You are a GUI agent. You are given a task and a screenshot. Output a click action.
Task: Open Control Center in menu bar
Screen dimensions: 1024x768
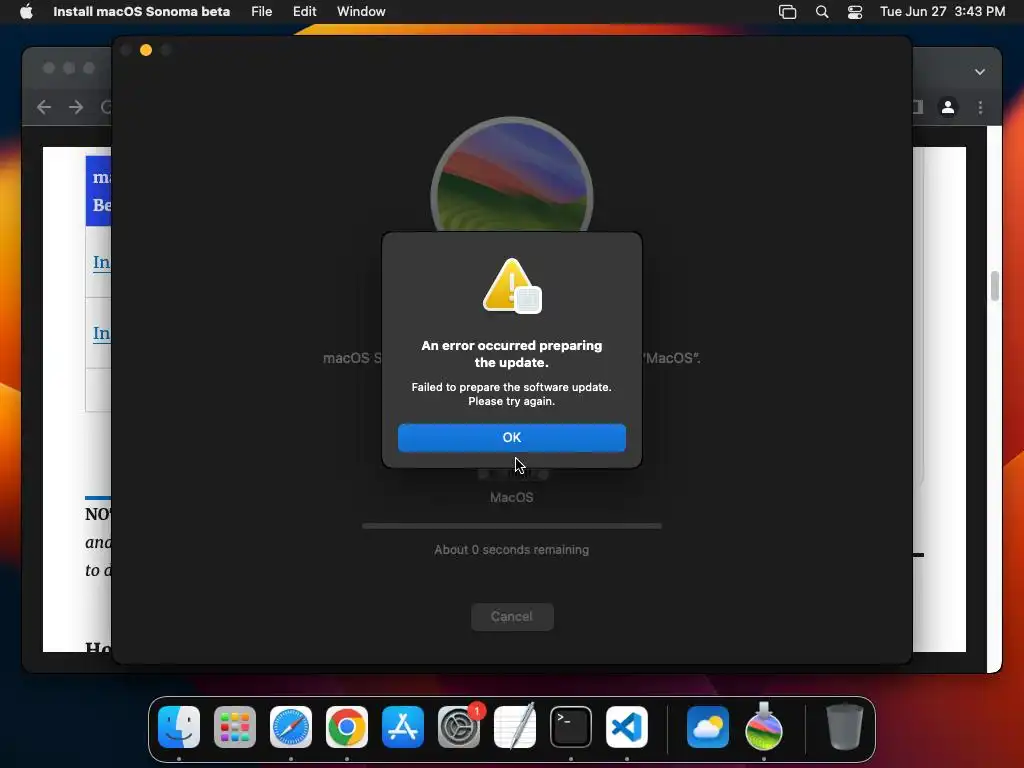coord(855,12)
